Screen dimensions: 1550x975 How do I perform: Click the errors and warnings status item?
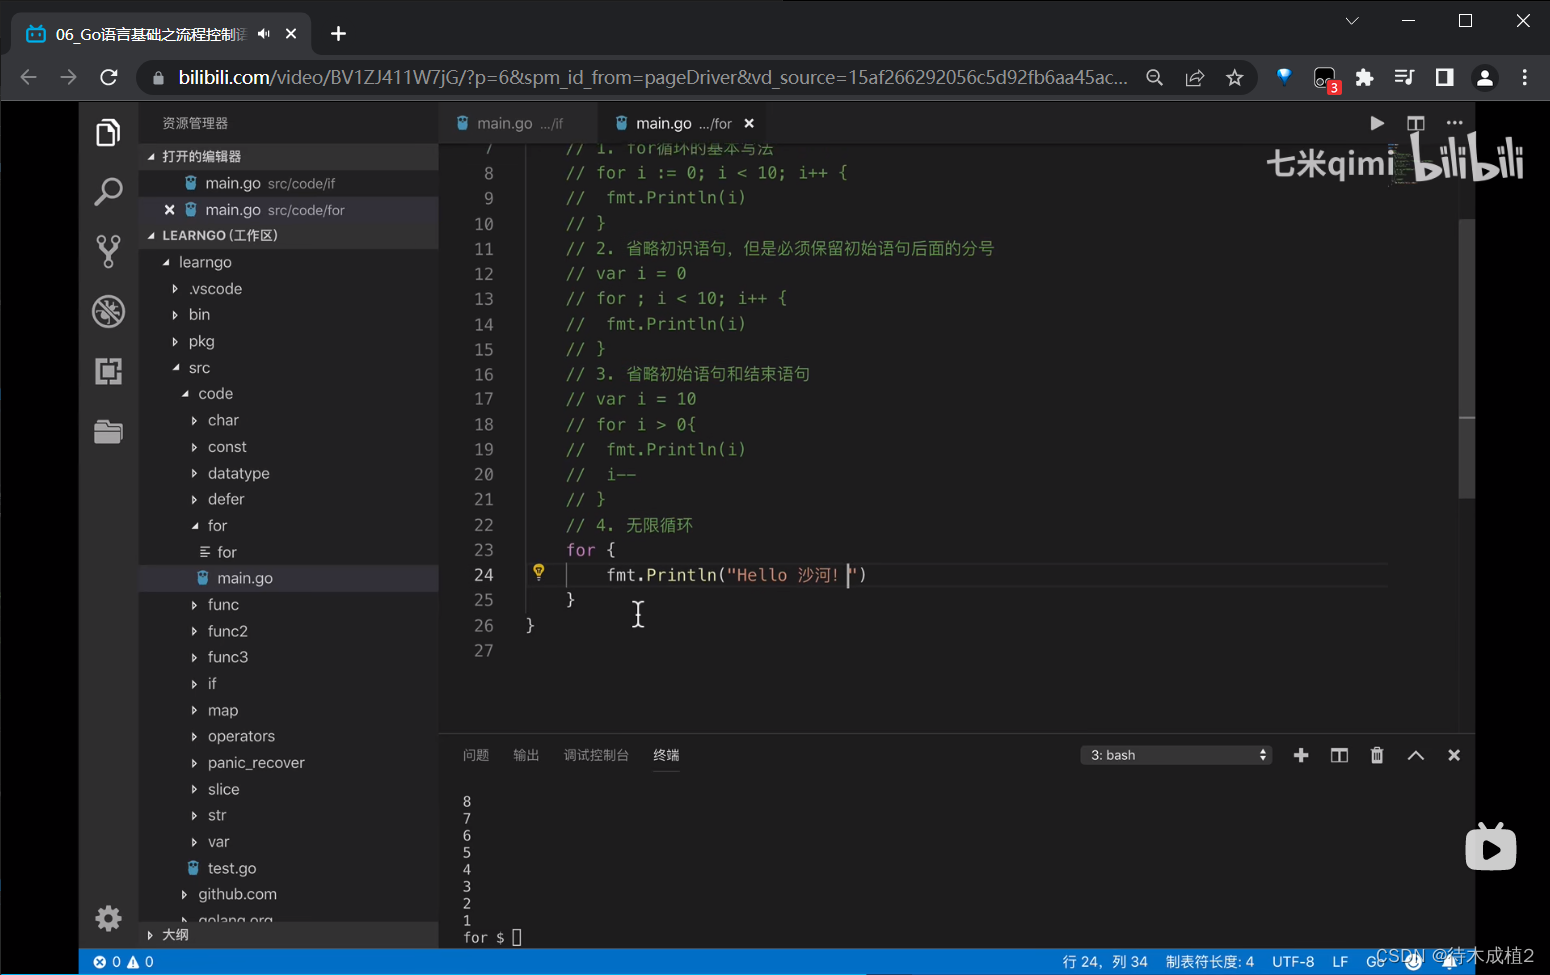(x=123, y=961)
